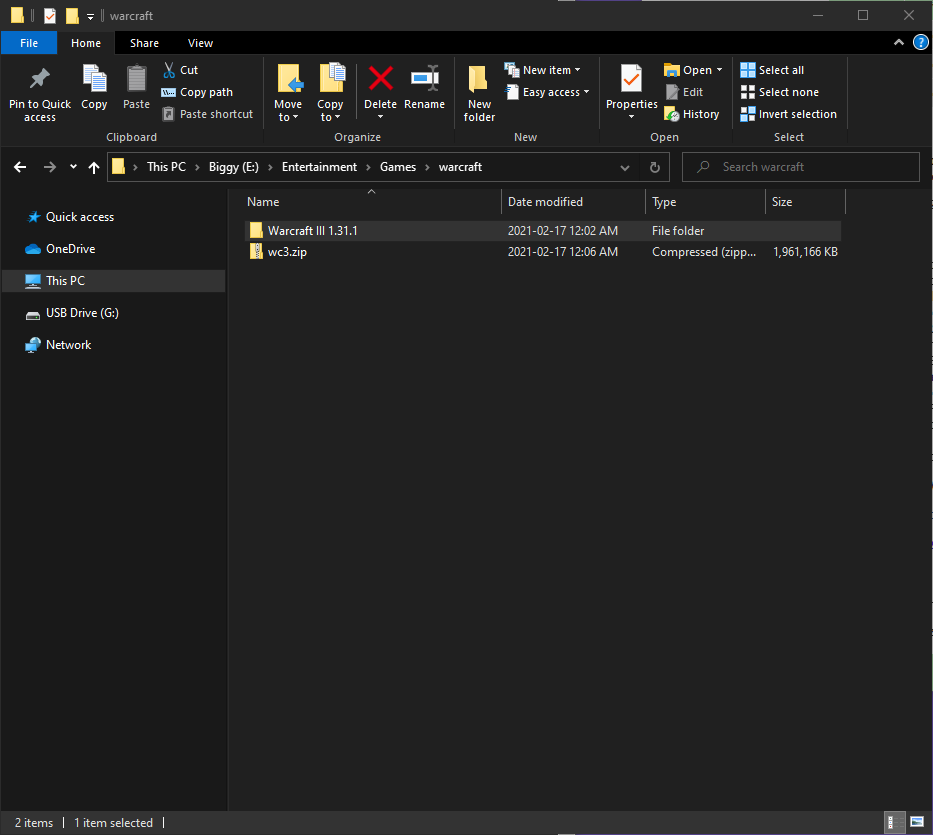Sort by Type column header
933x835 pixels.
(x=706, y=202)
